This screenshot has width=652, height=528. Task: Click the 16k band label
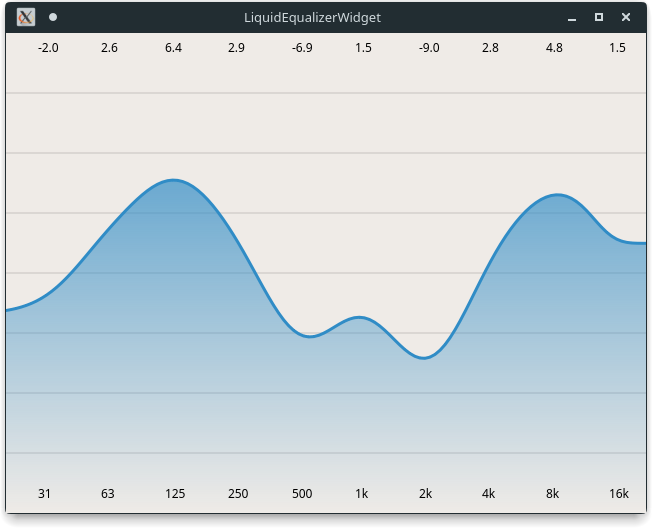click(619, 493)
